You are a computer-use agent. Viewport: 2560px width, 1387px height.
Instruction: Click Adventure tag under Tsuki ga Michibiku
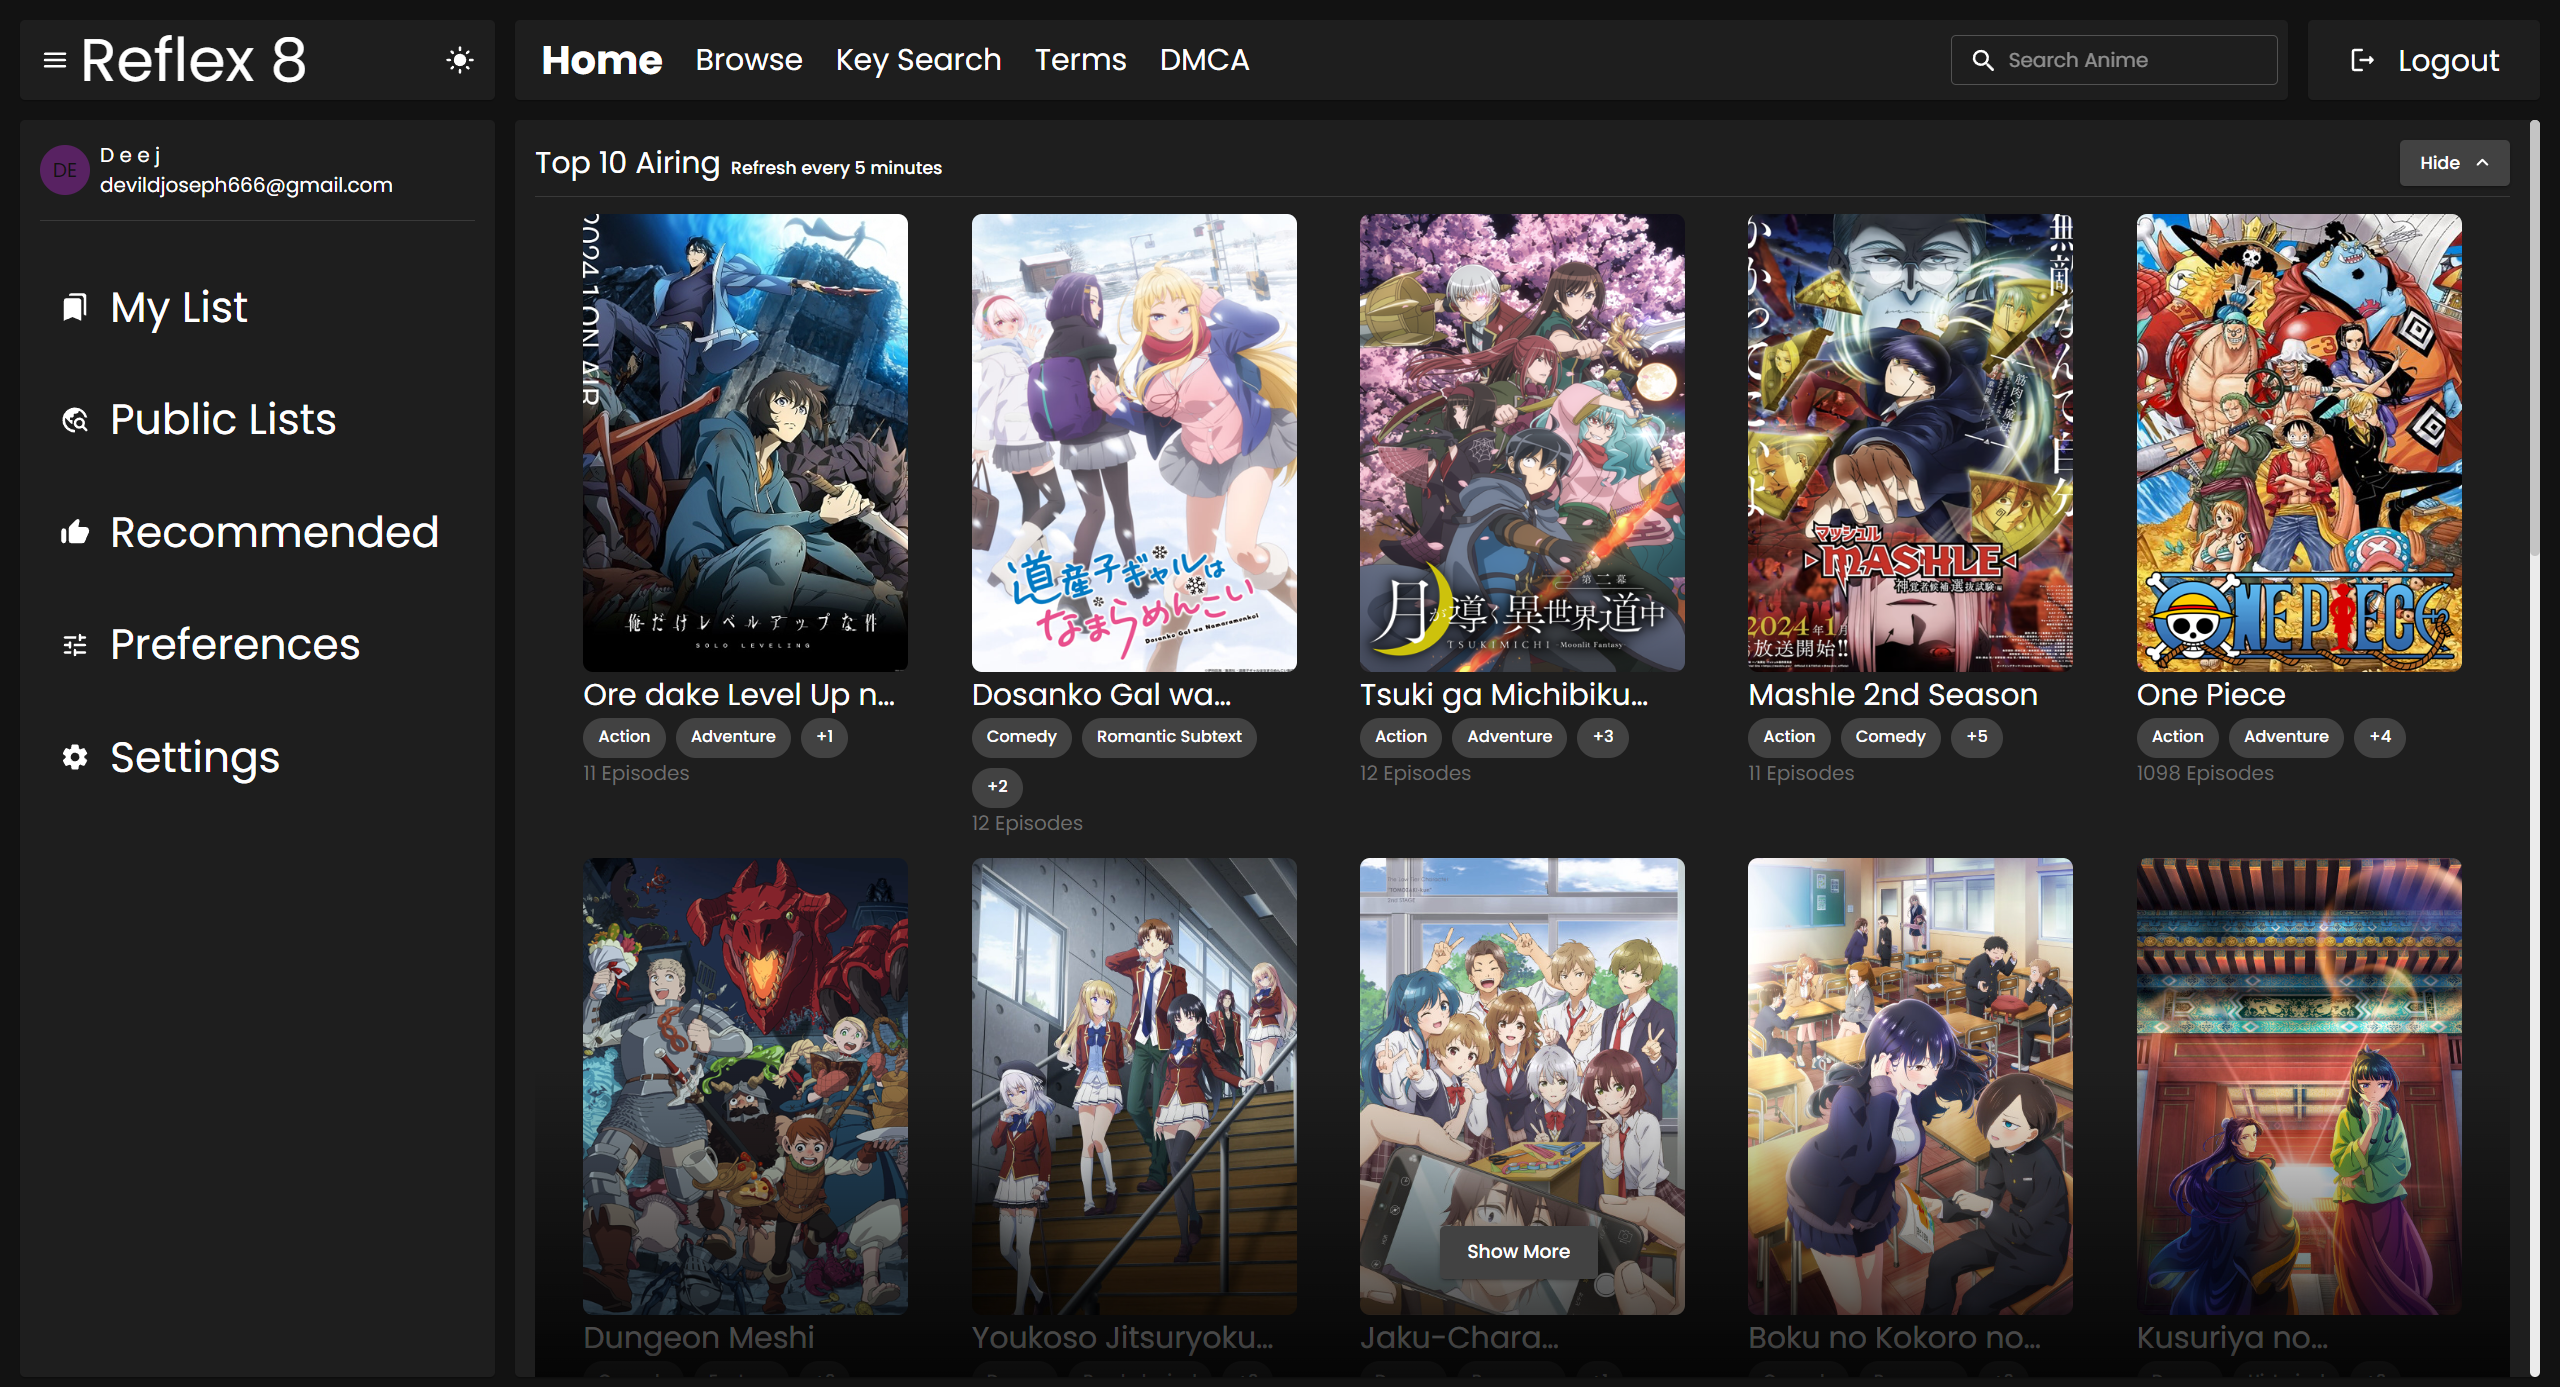point(1510,737)
